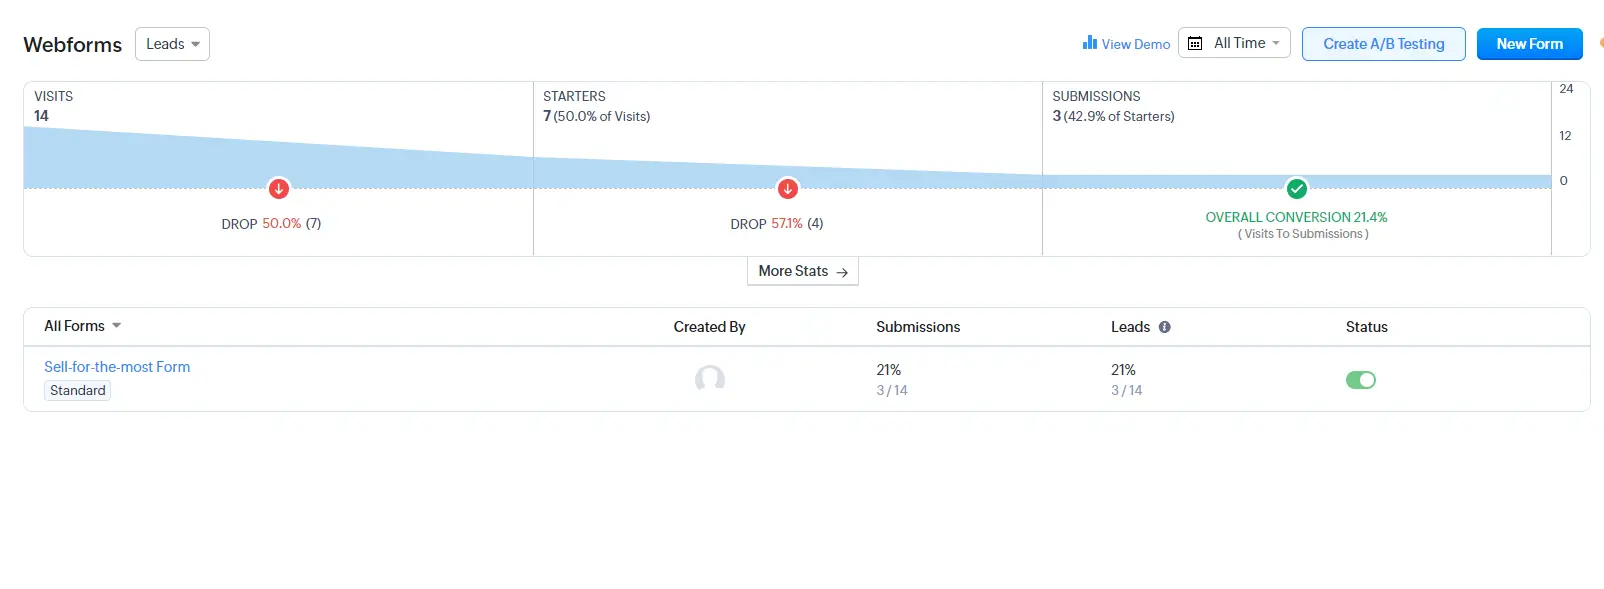Click the Visits drop red arrow icon
This screenshot has width=1604, height=589.
point(279,188)
